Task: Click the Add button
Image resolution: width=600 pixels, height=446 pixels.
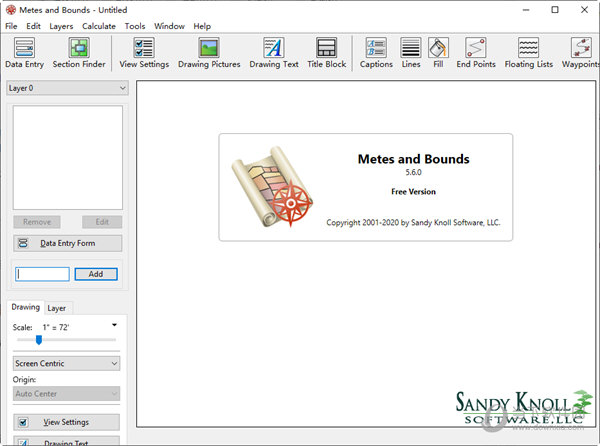Action: click(96, 274)
